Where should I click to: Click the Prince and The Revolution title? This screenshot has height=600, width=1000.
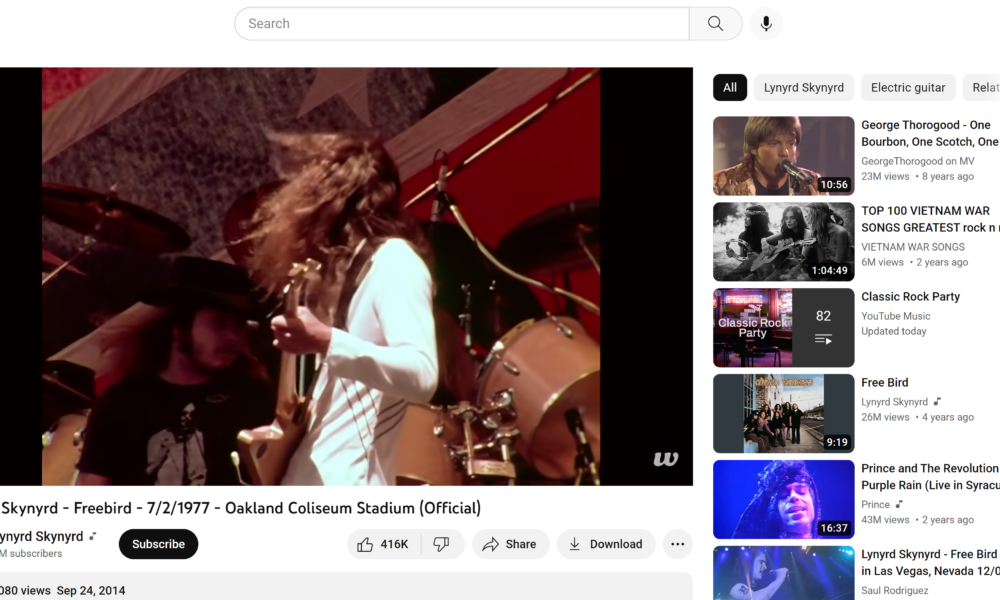[930, 477]
